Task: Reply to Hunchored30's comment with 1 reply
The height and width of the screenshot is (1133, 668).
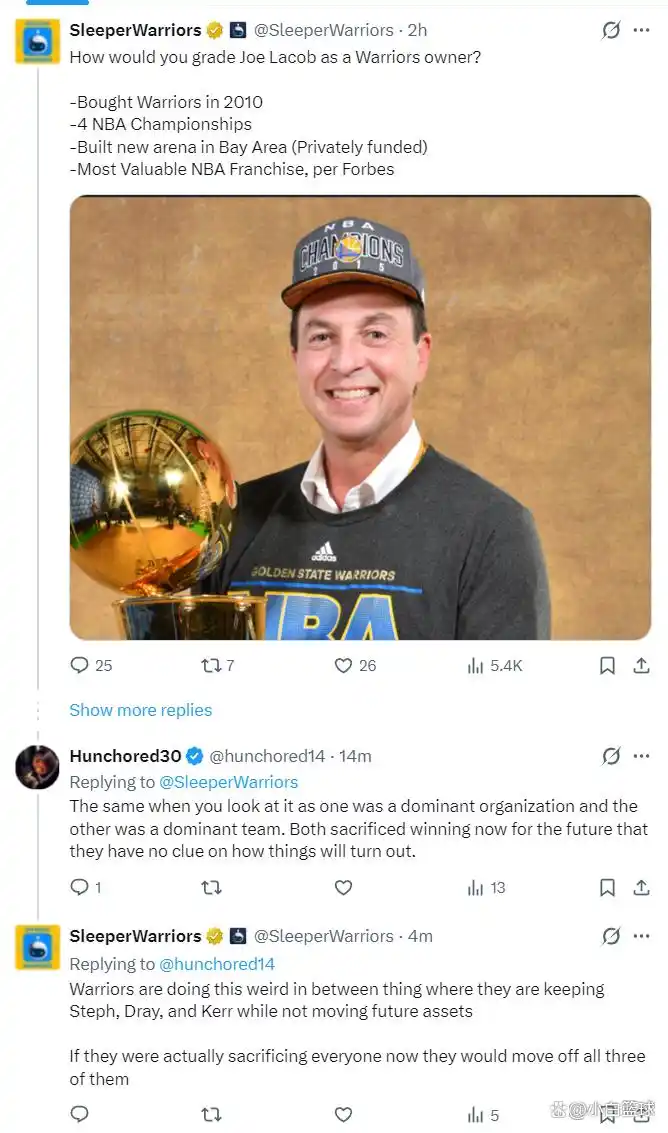Action: 79,887
